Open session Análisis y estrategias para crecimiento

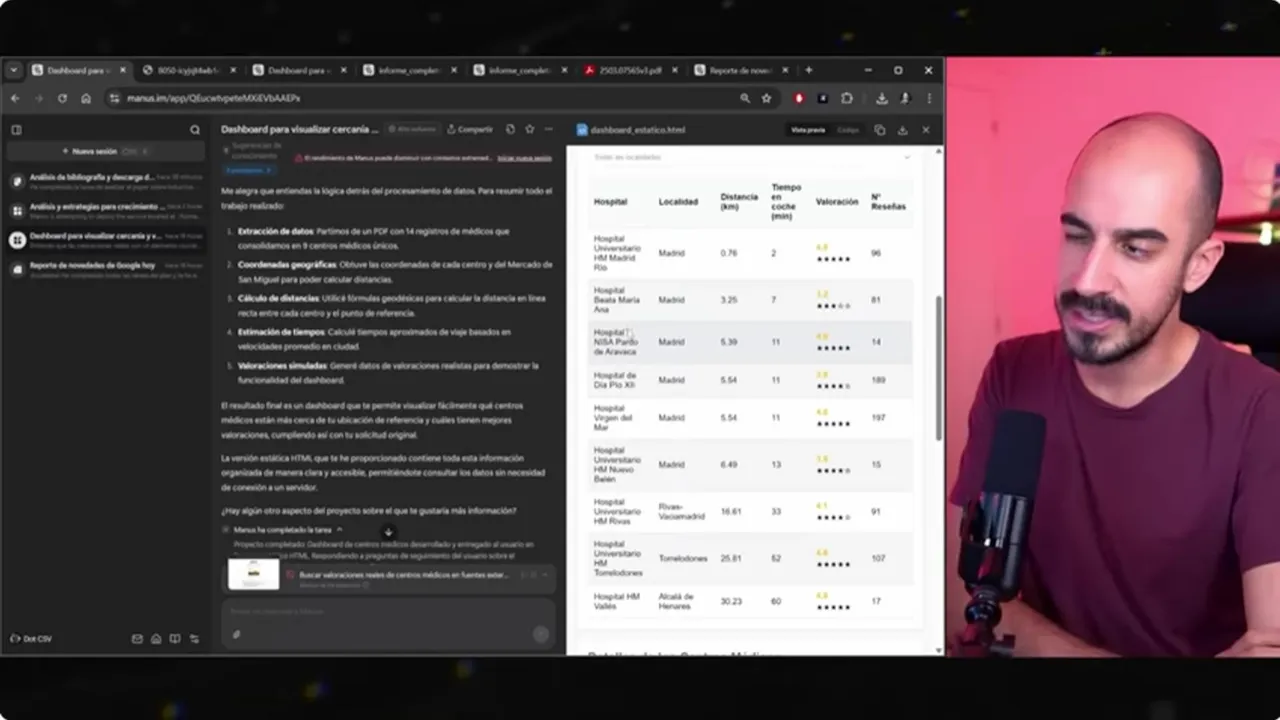pyautogui.click(x=105, y=210)
